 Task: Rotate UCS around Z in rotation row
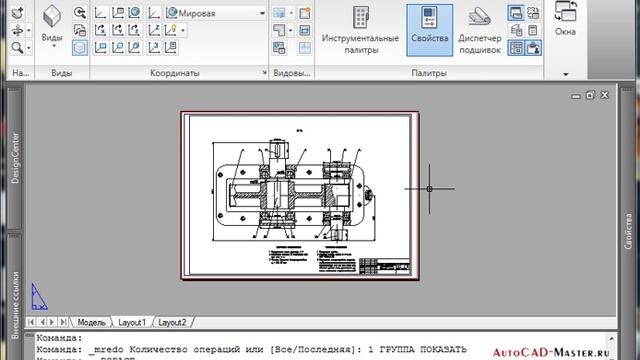tap(134, 30)
